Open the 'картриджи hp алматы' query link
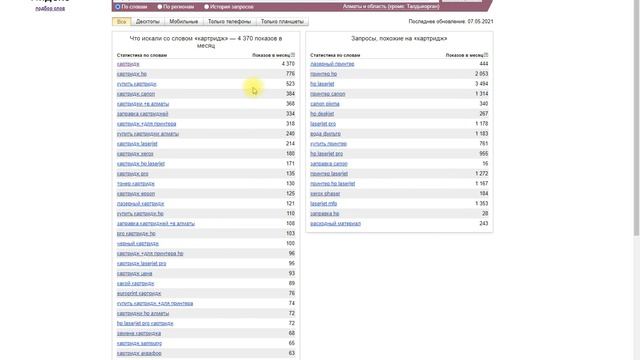The width and height of the screenshot is (640, 360). coord(143,313)
